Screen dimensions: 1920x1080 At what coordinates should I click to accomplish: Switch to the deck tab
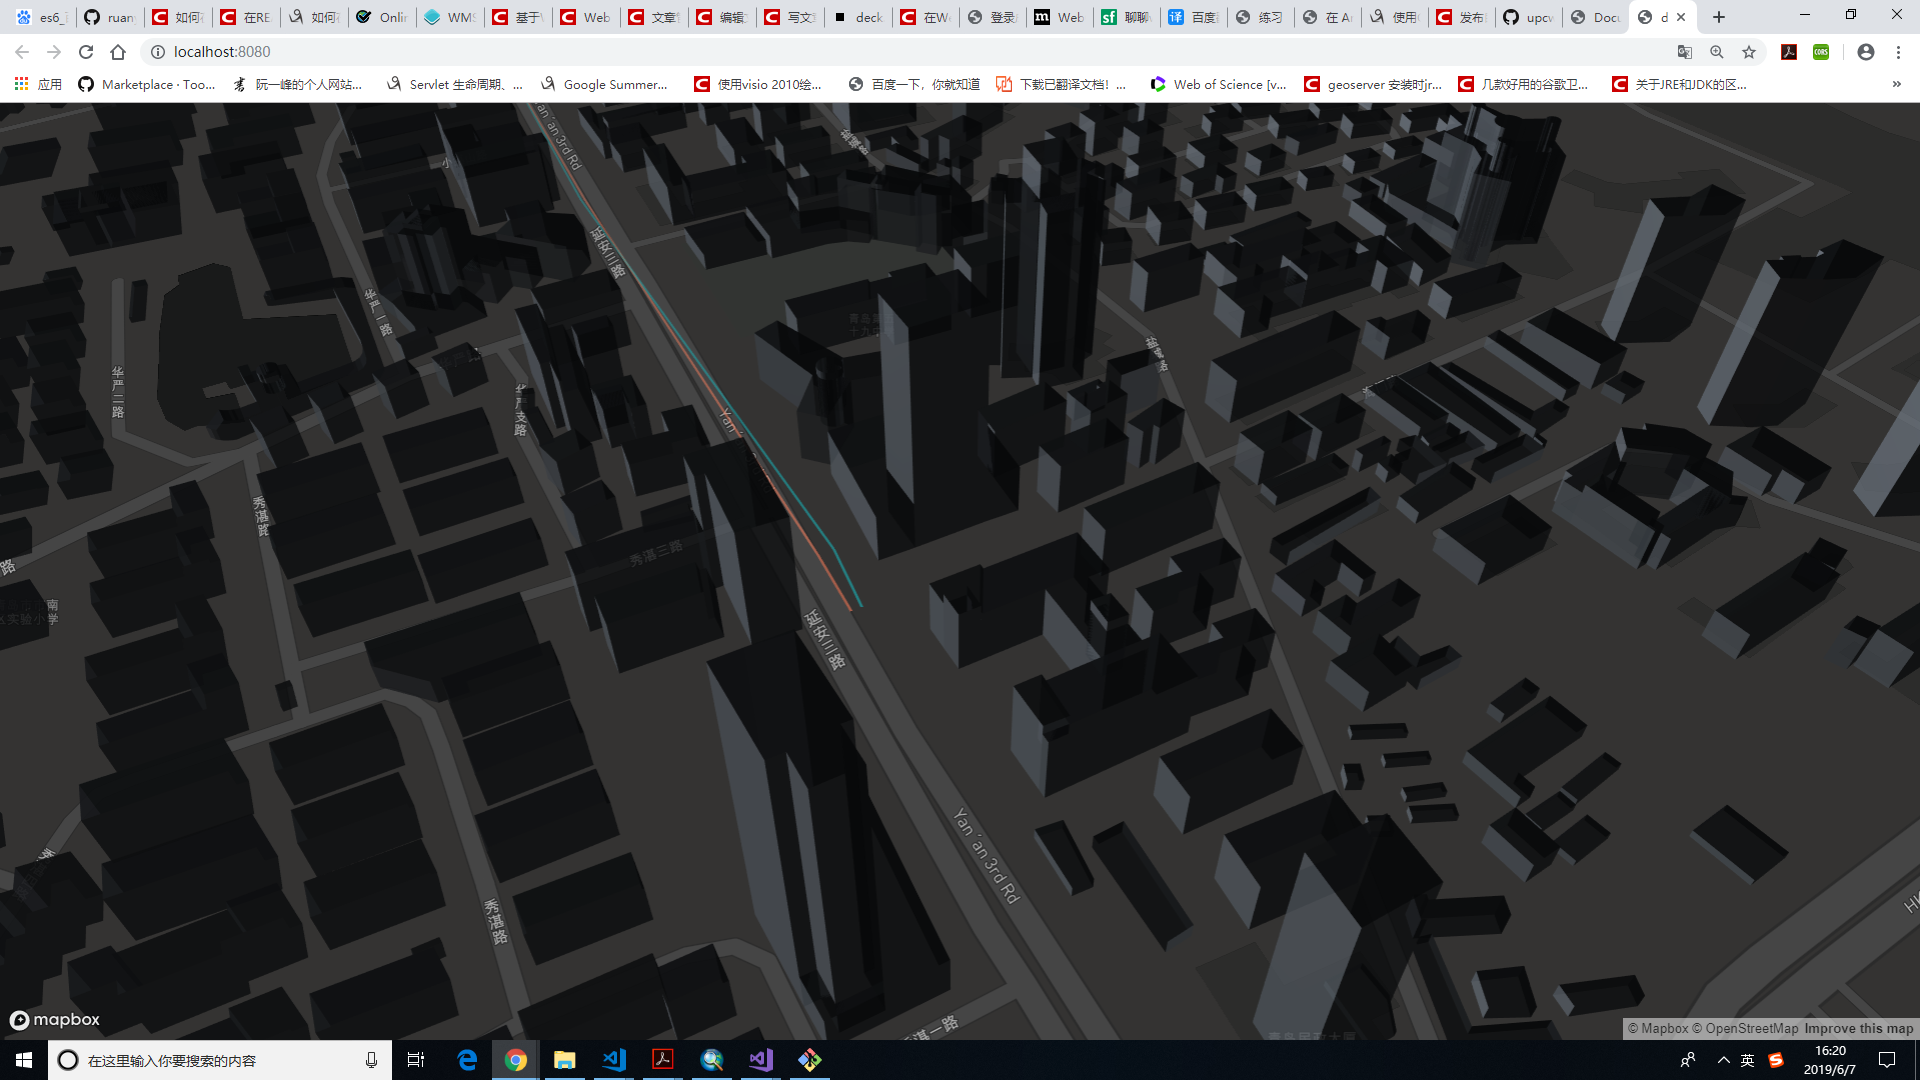858,17
